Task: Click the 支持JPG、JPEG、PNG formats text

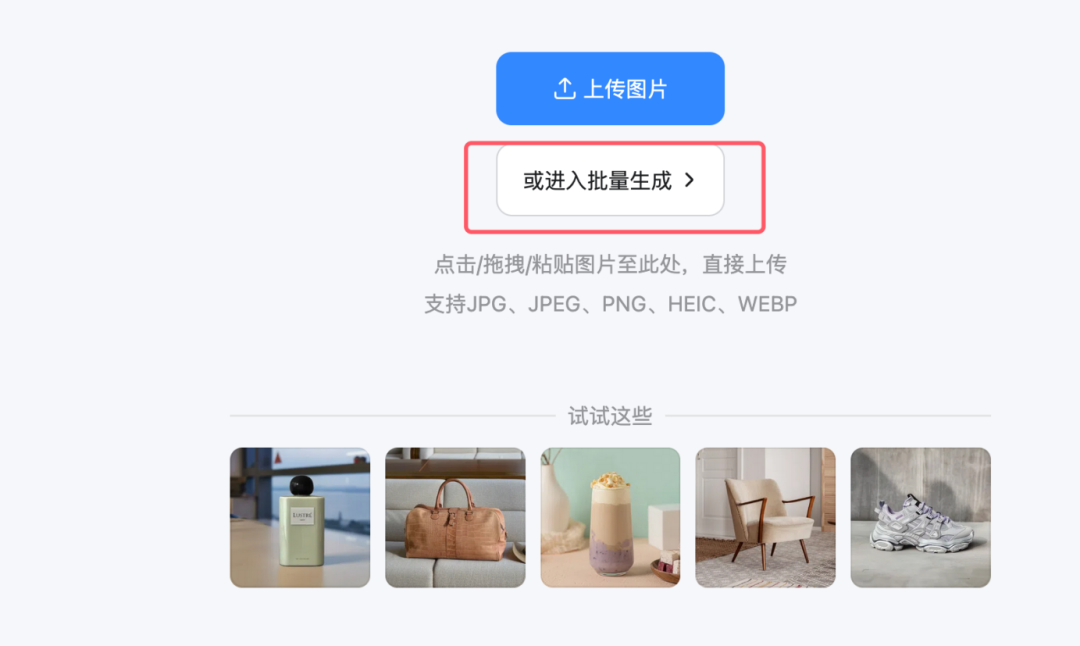Action: [535, 304]
